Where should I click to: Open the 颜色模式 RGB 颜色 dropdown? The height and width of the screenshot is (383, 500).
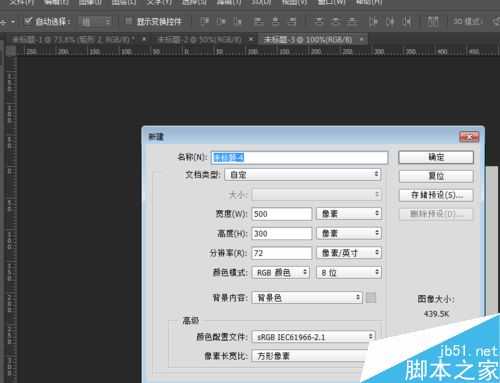click(281, 273)
